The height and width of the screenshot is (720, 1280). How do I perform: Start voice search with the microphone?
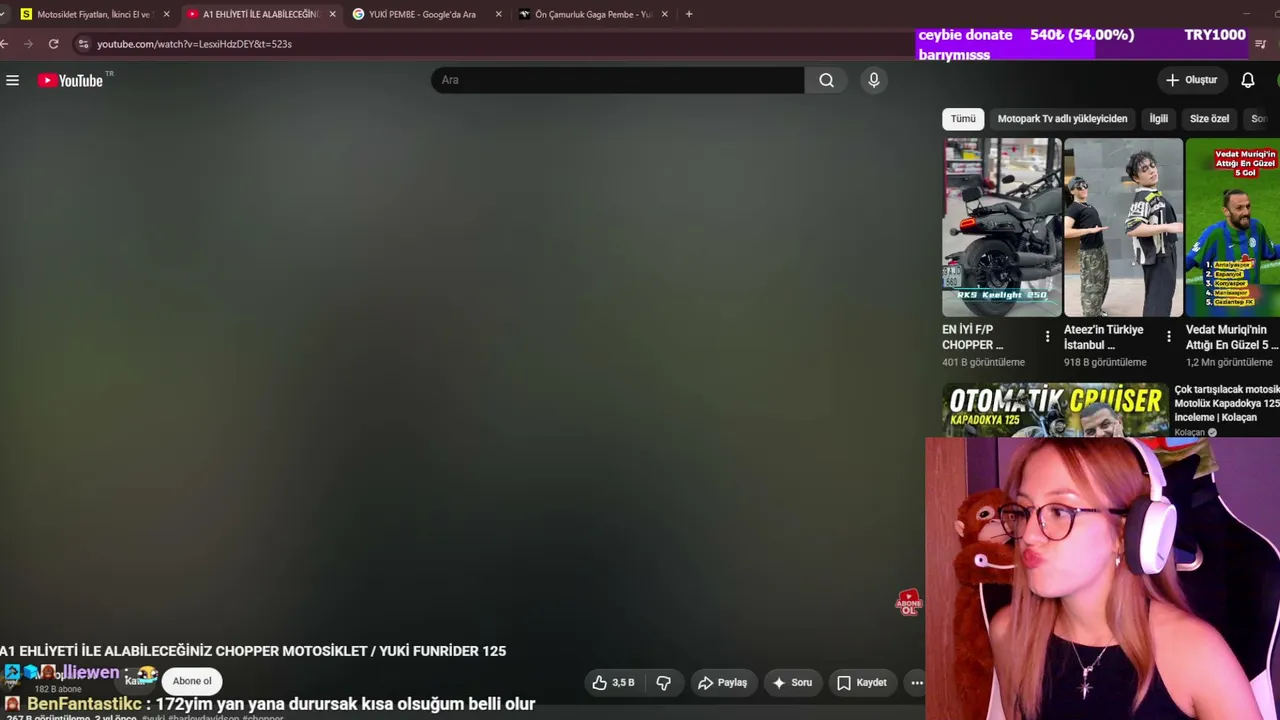pyautogui.click(x=874, y=80)
